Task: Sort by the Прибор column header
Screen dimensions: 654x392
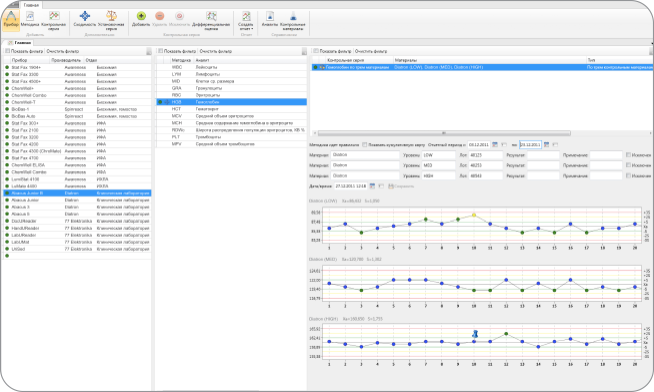Action: pos(30,60)
